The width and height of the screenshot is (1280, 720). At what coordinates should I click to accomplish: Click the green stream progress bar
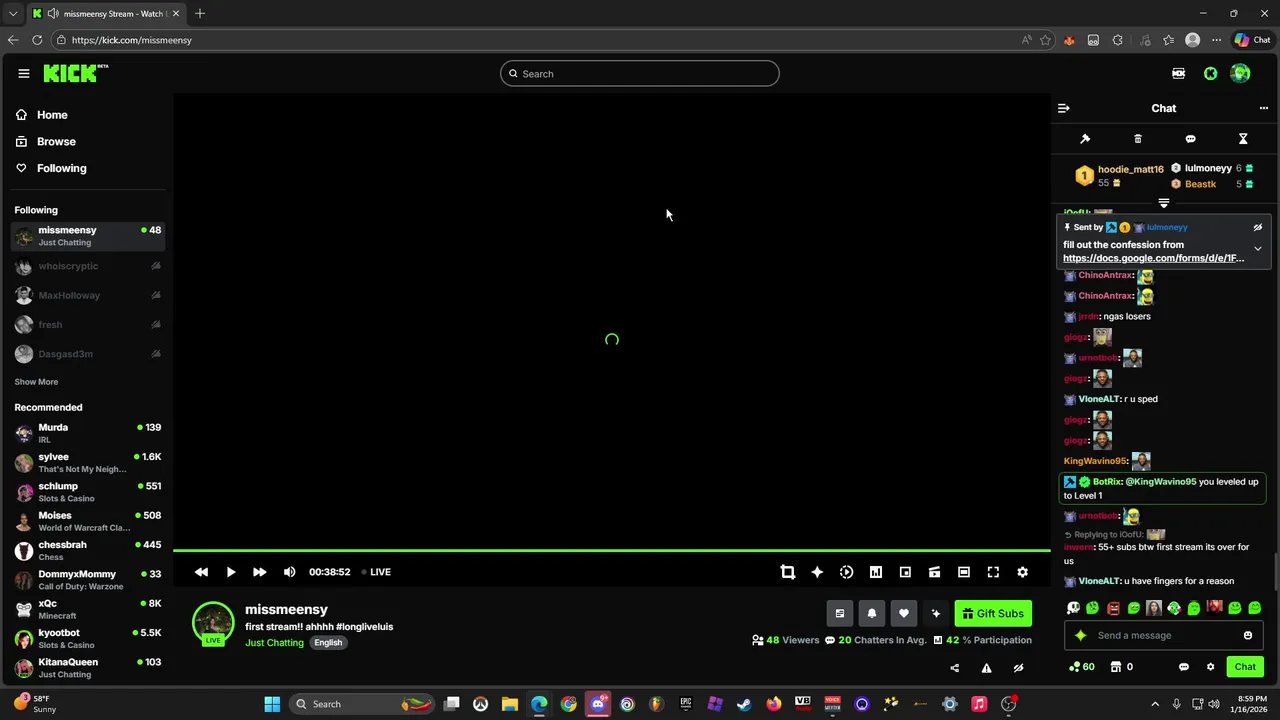click(x=611, y=551)
